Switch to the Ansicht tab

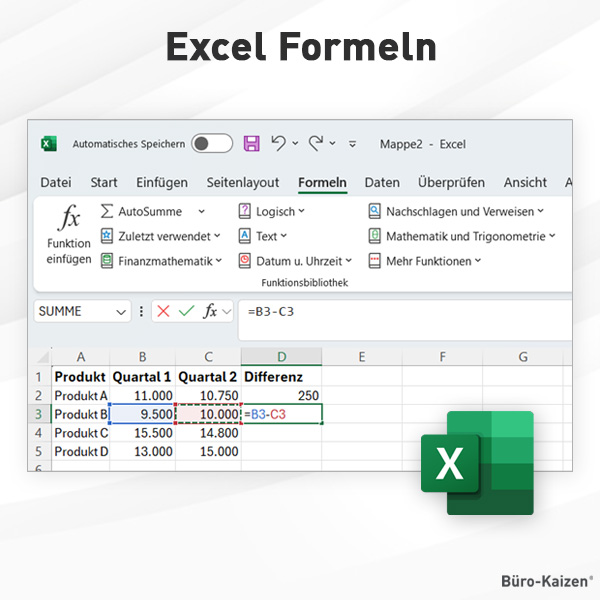pos(525,183)
